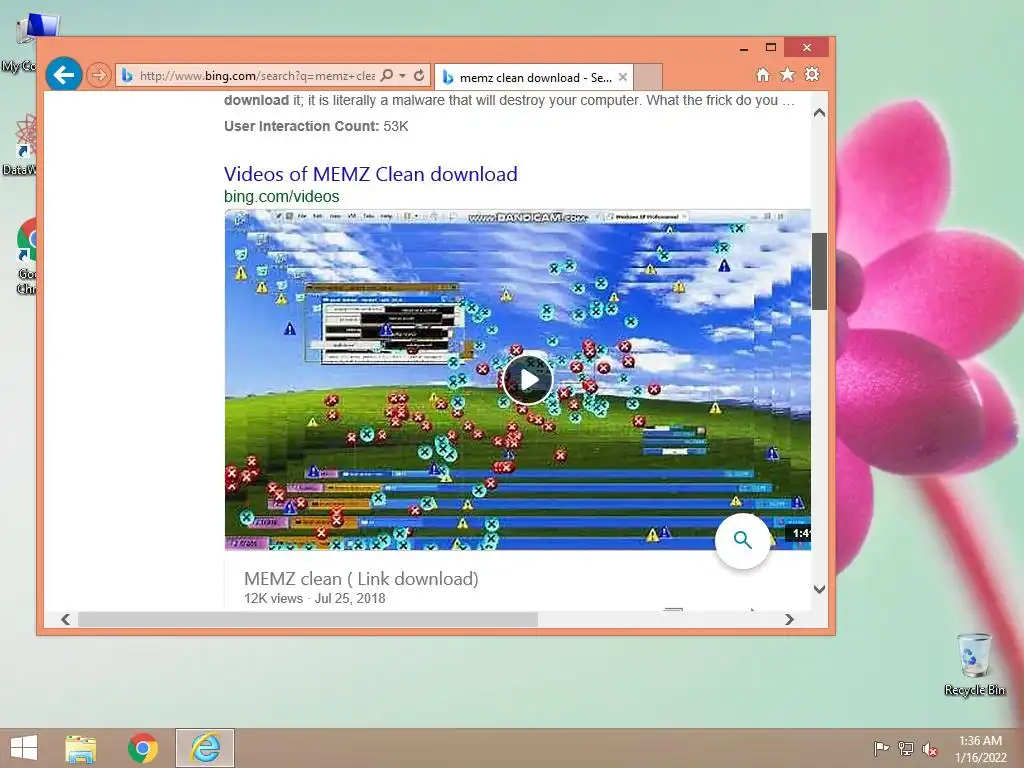Minimize the Internet Explorer window
The width and height of the screenshot is (1024, 768).
pos(744,48)
